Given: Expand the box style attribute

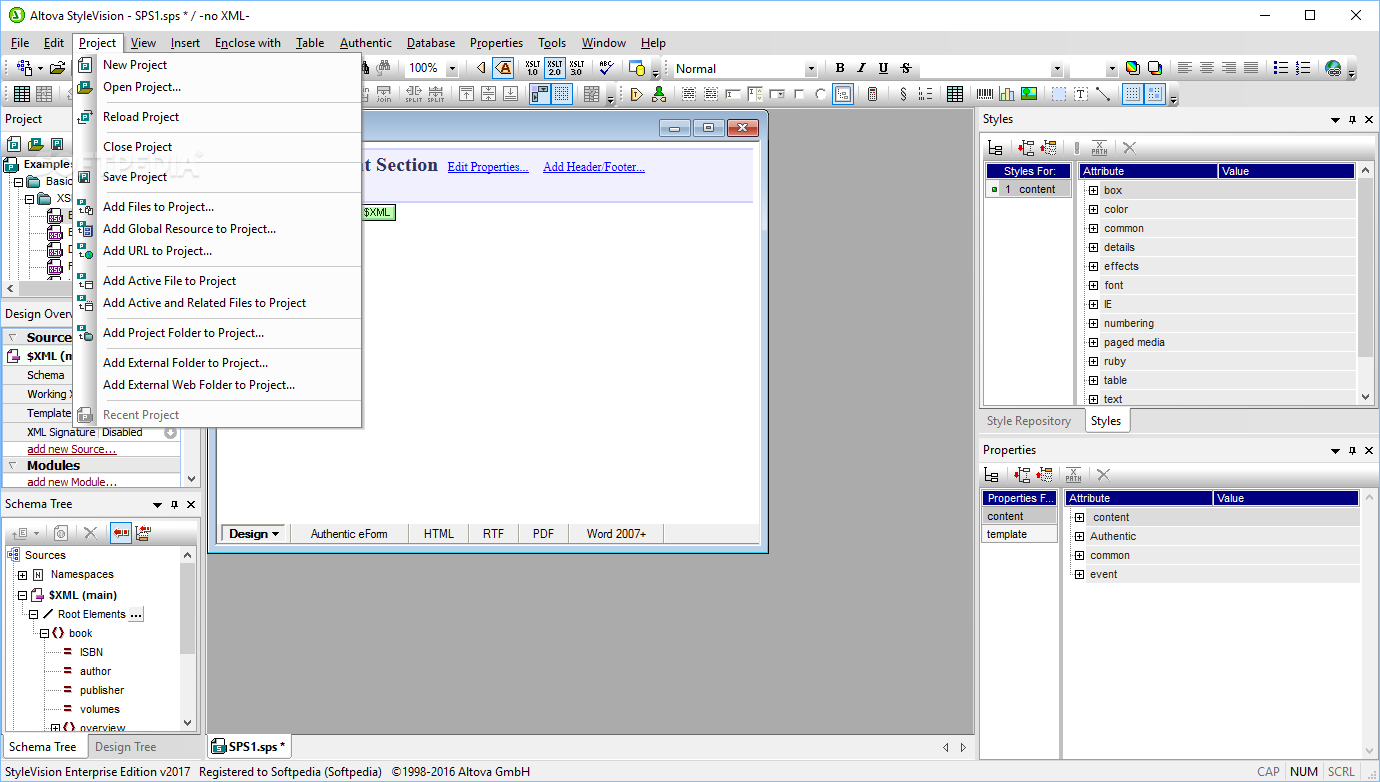Looking at the screenshot, I should tap(1094, 190).
